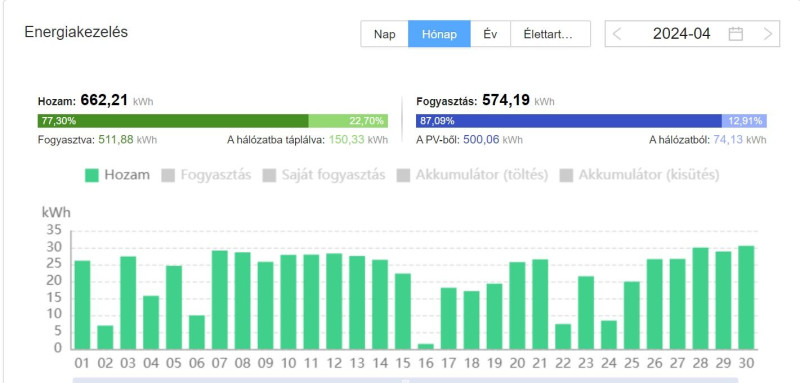
Task: Click the dark green 77,30% bar segment
Action: pos(173,121)
